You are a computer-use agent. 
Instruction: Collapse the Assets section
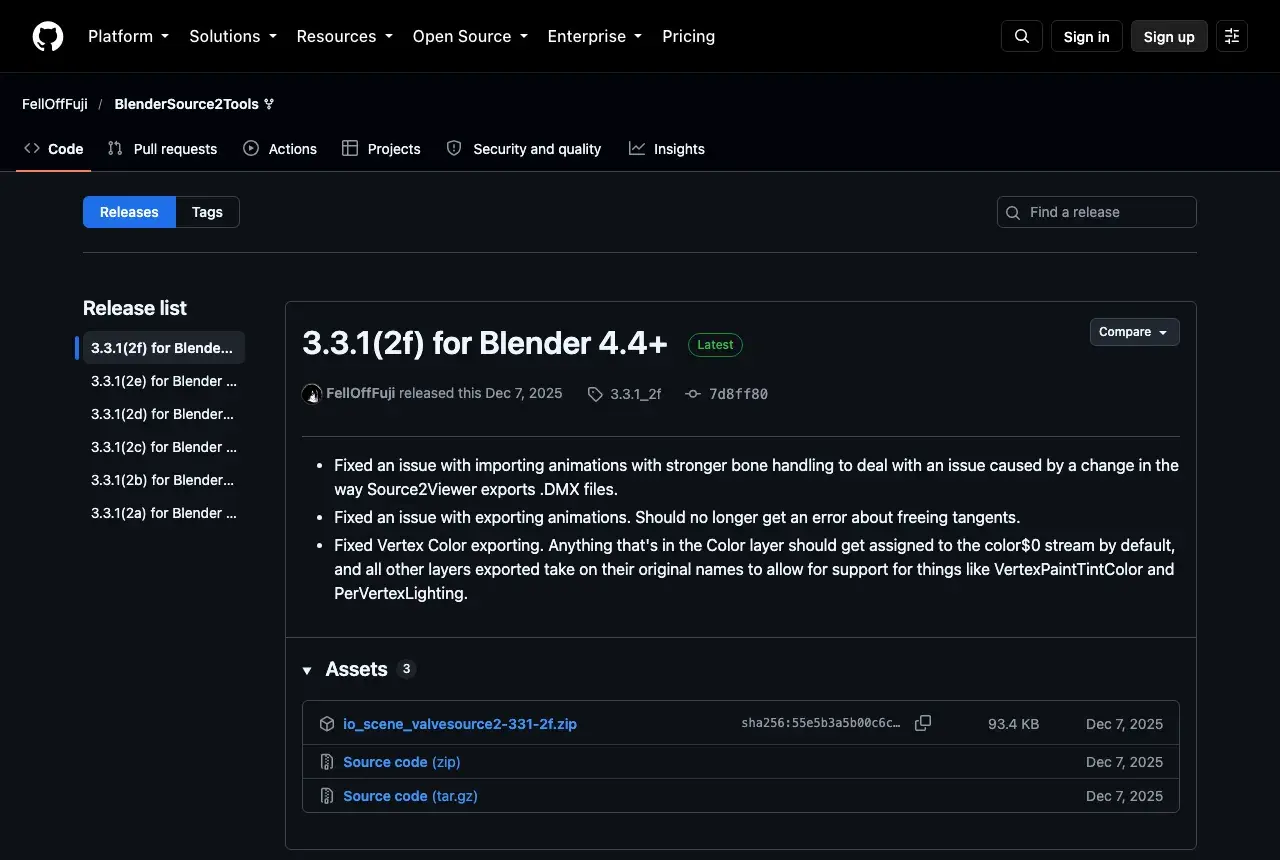click(x=307, y=670)
